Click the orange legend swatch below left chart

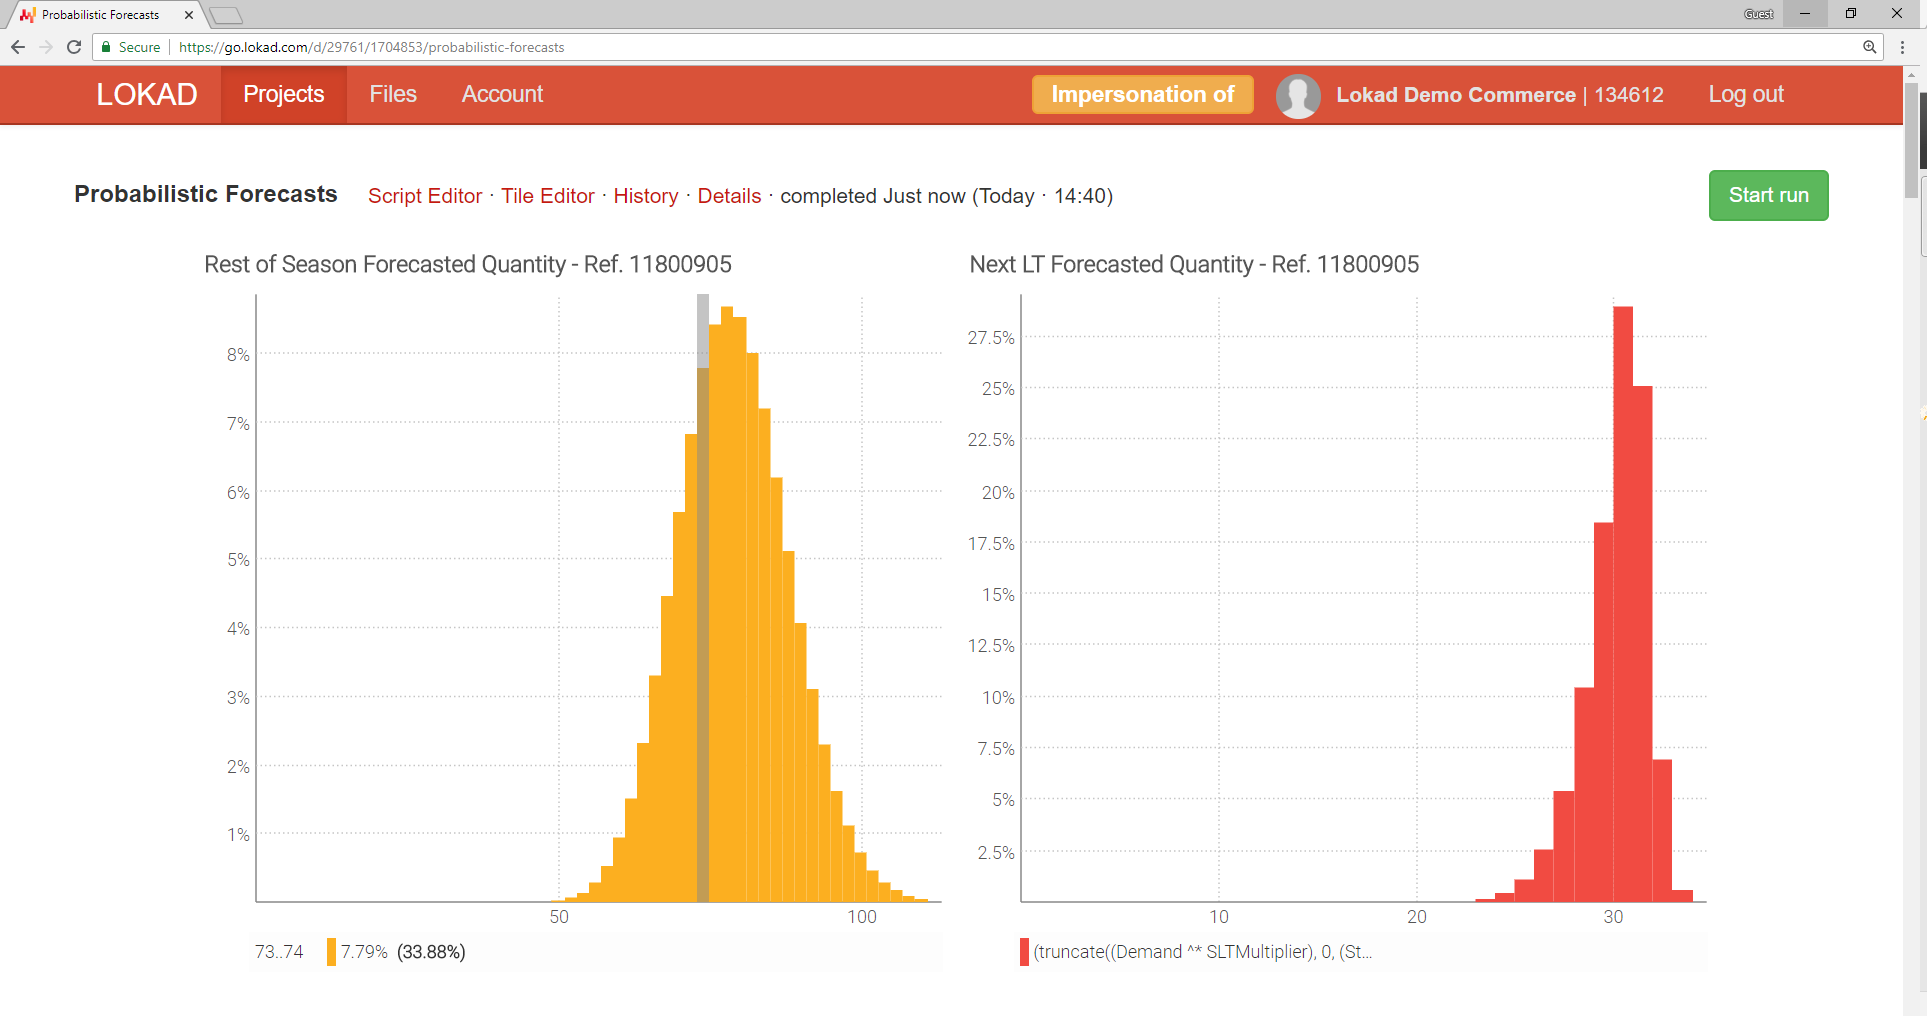tap(330, 952)
